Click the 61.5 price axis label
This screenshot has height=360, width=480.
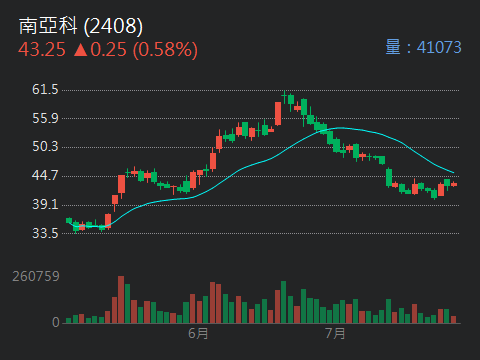[x=45, y=89]
